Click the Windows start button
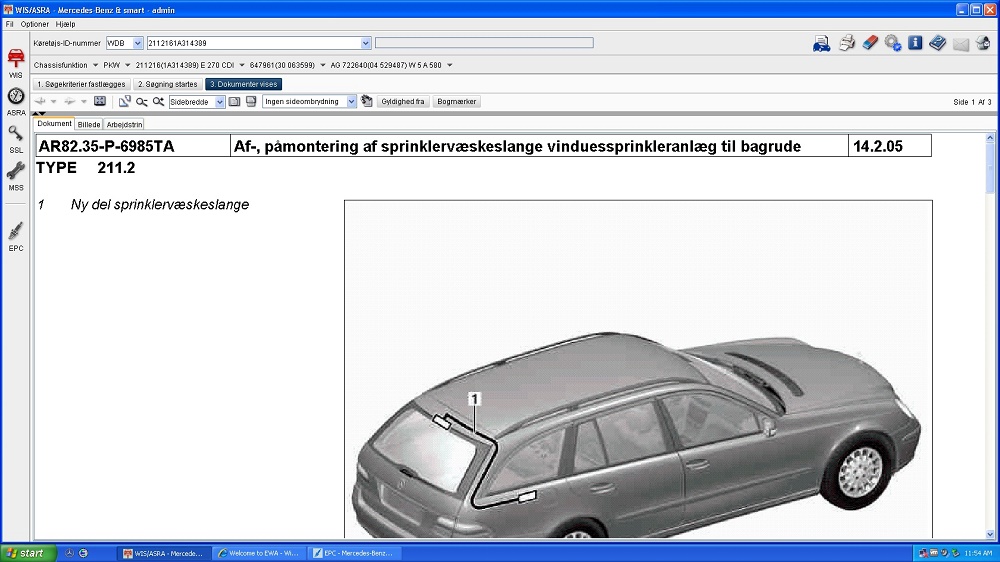The height and width of the screenshot is (562, 1000). [27, 553]
